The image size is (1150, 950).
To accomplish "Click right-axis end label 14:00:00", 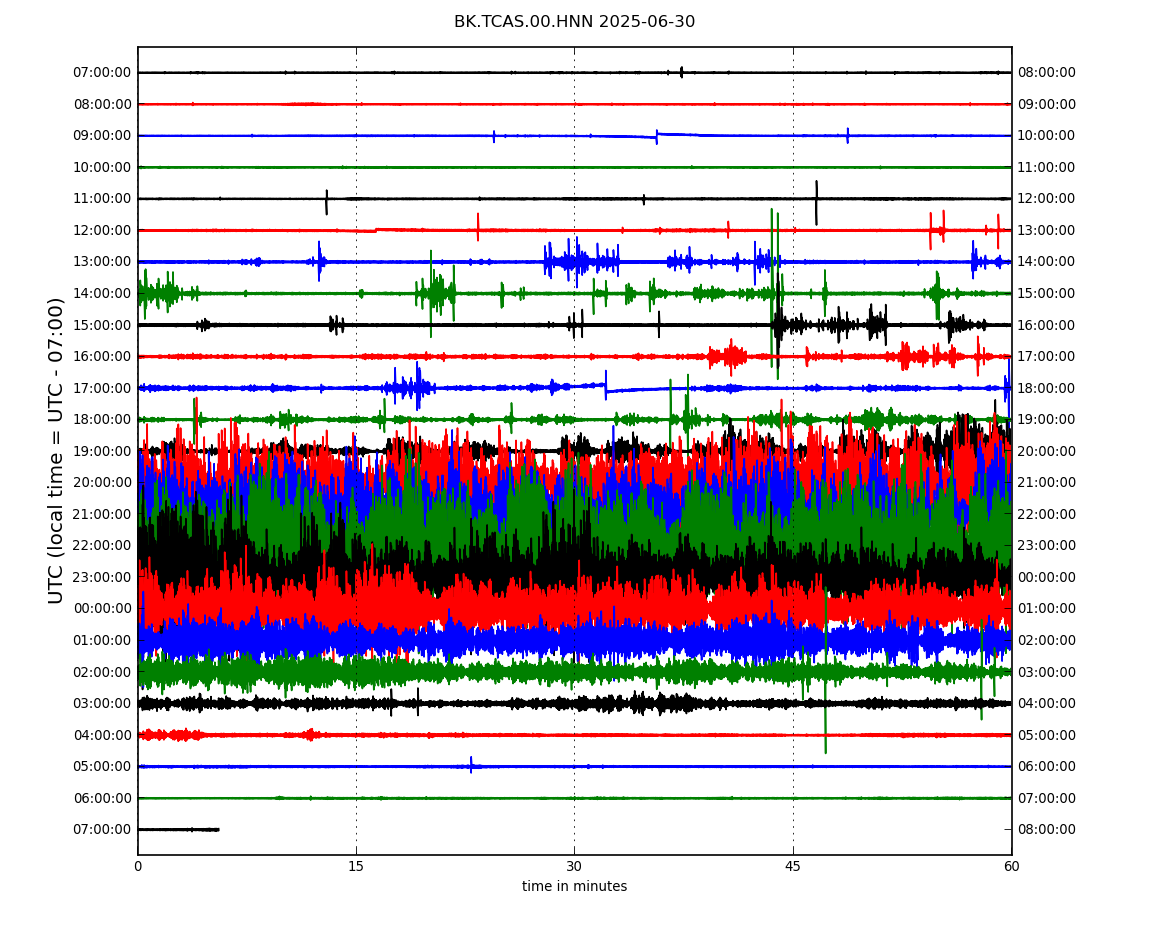I will tap(1047, 262).
